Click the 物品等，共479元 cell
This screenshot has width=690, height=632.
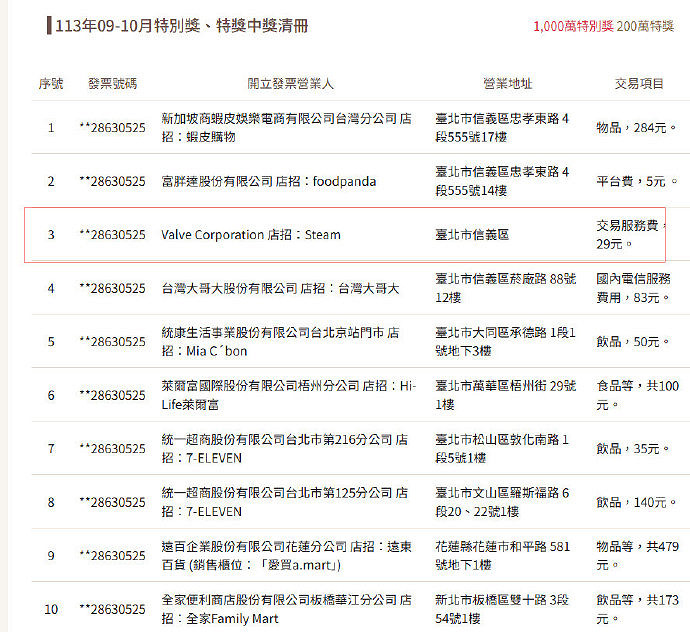pos(638,555)
